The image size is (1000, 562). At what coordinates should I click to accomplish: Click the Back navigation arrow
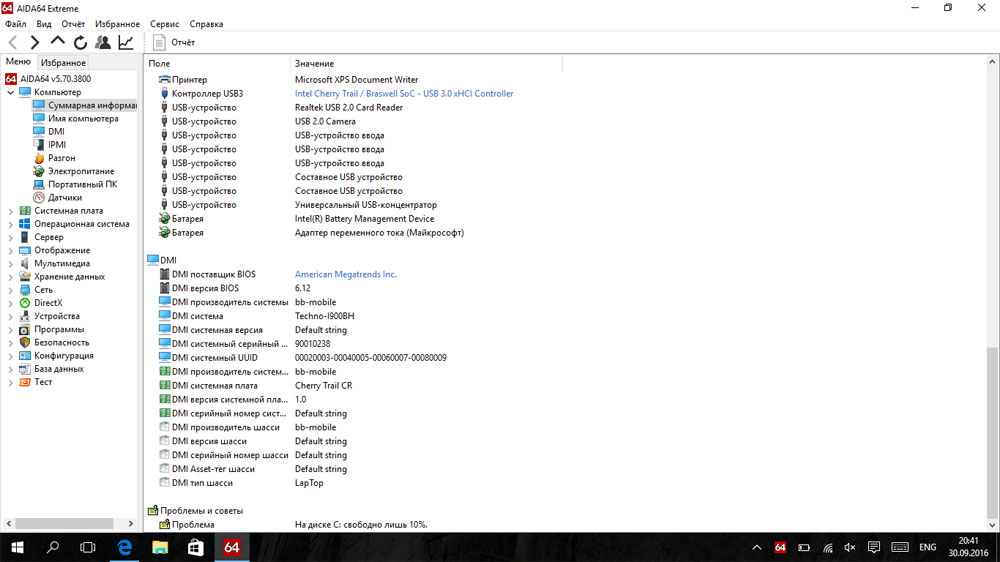pos(13,43)
